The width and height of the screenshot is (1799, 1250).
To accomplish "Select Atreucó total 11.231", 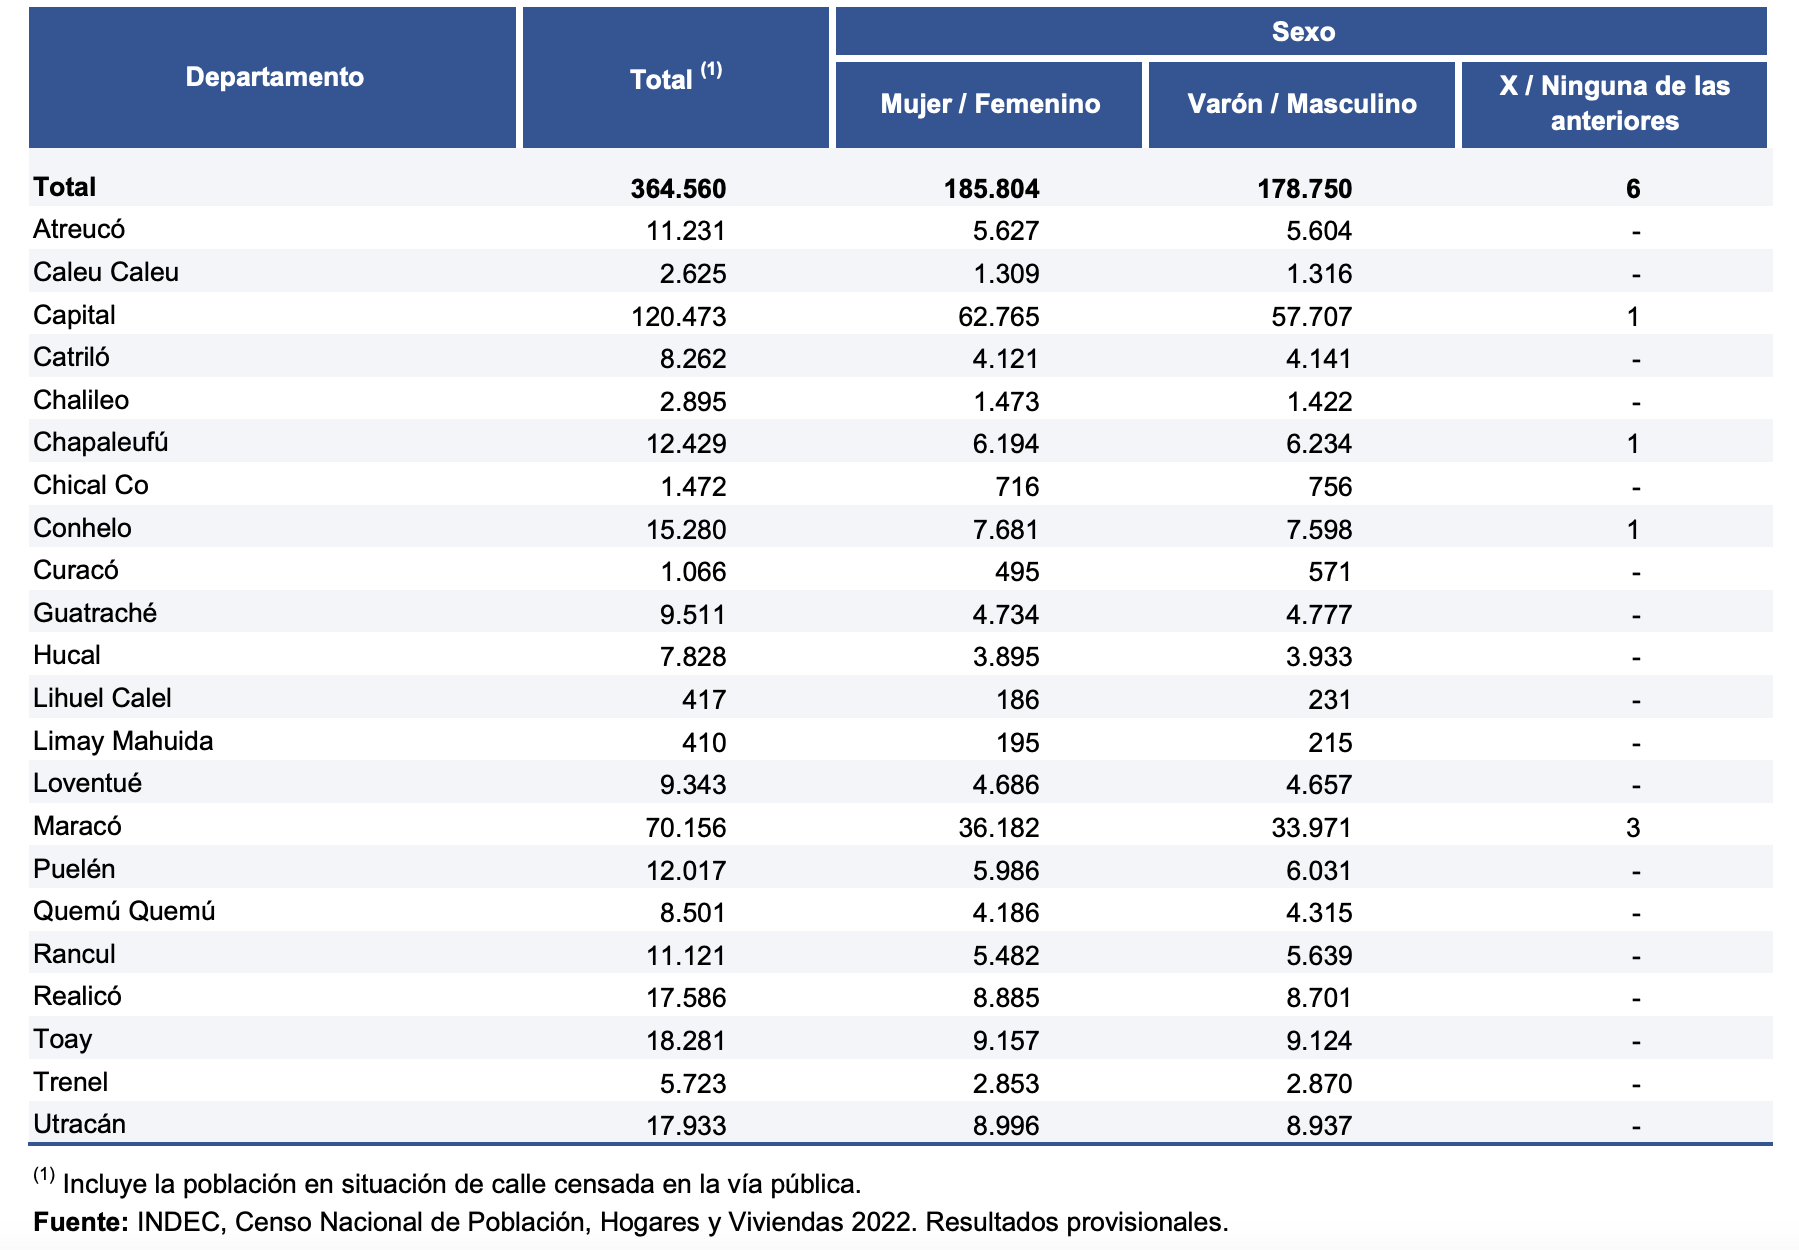I will pyautogui.click(x=685, y=231).
